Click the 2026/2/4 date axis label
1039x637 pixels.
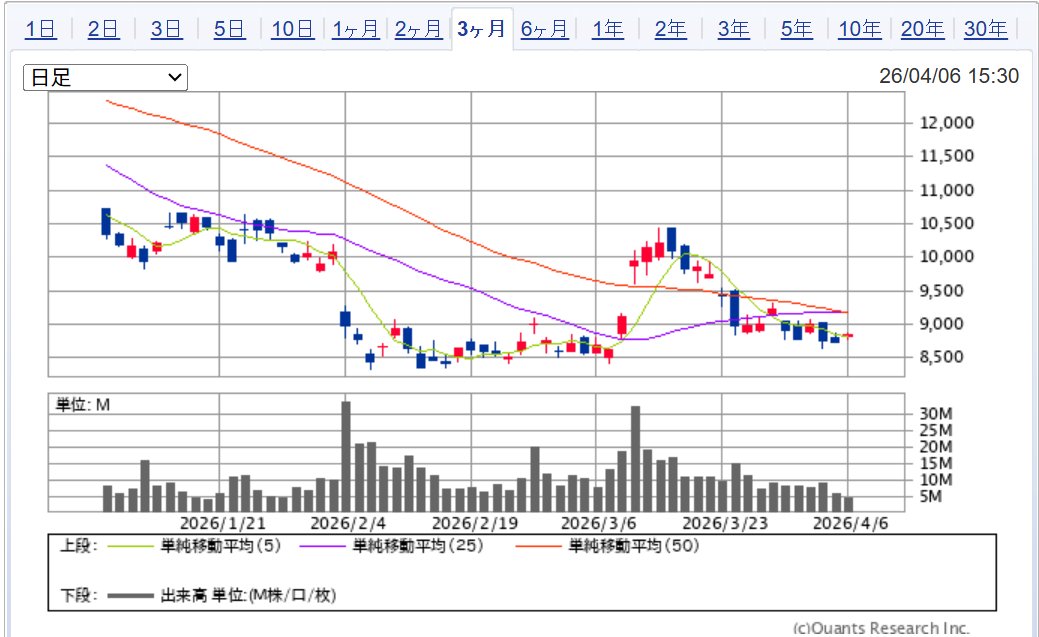[348, 523]
